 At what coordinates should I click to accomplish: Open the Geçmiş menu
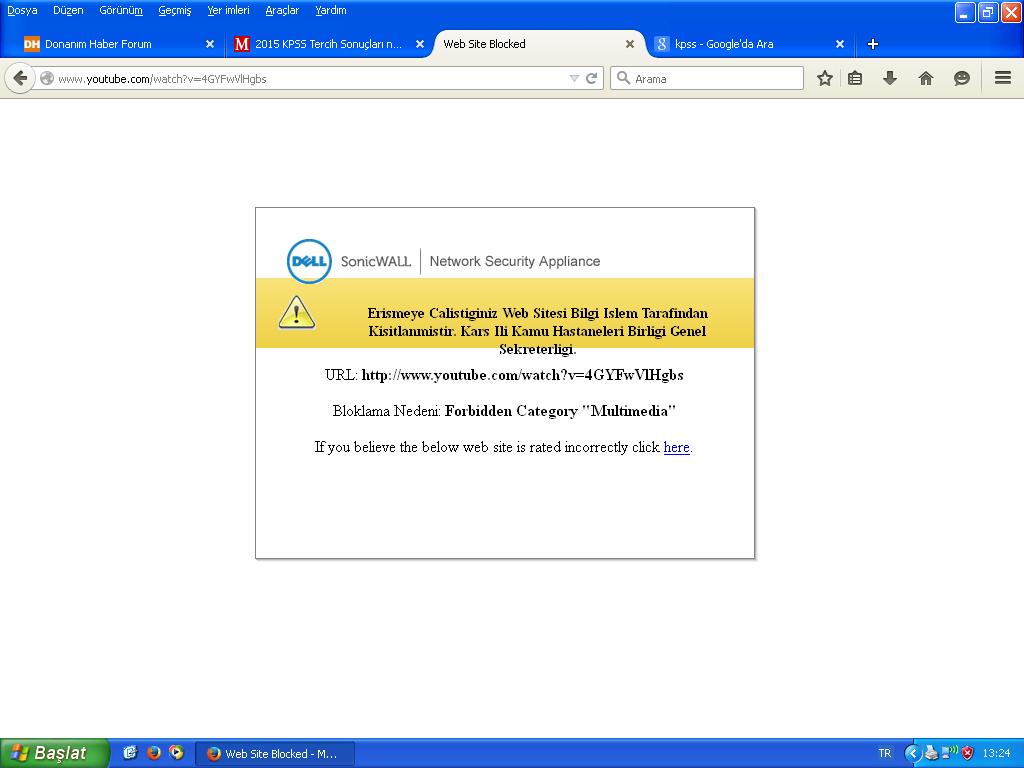[175, 10]
